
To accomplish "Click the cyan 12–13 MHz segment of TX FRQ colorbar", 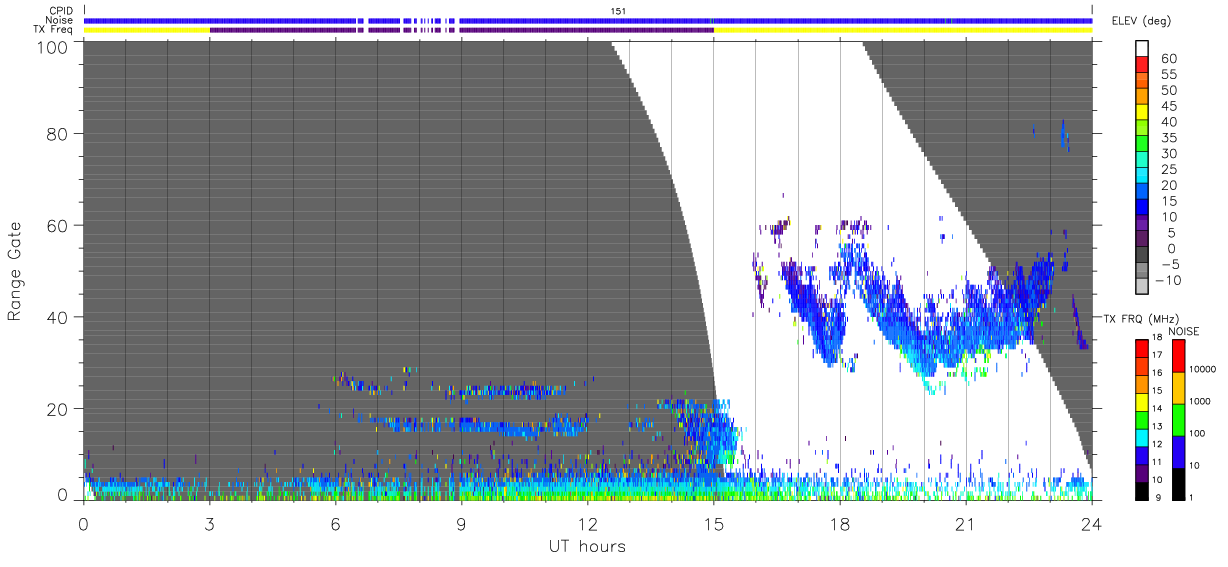I will tap(1143, 436).
